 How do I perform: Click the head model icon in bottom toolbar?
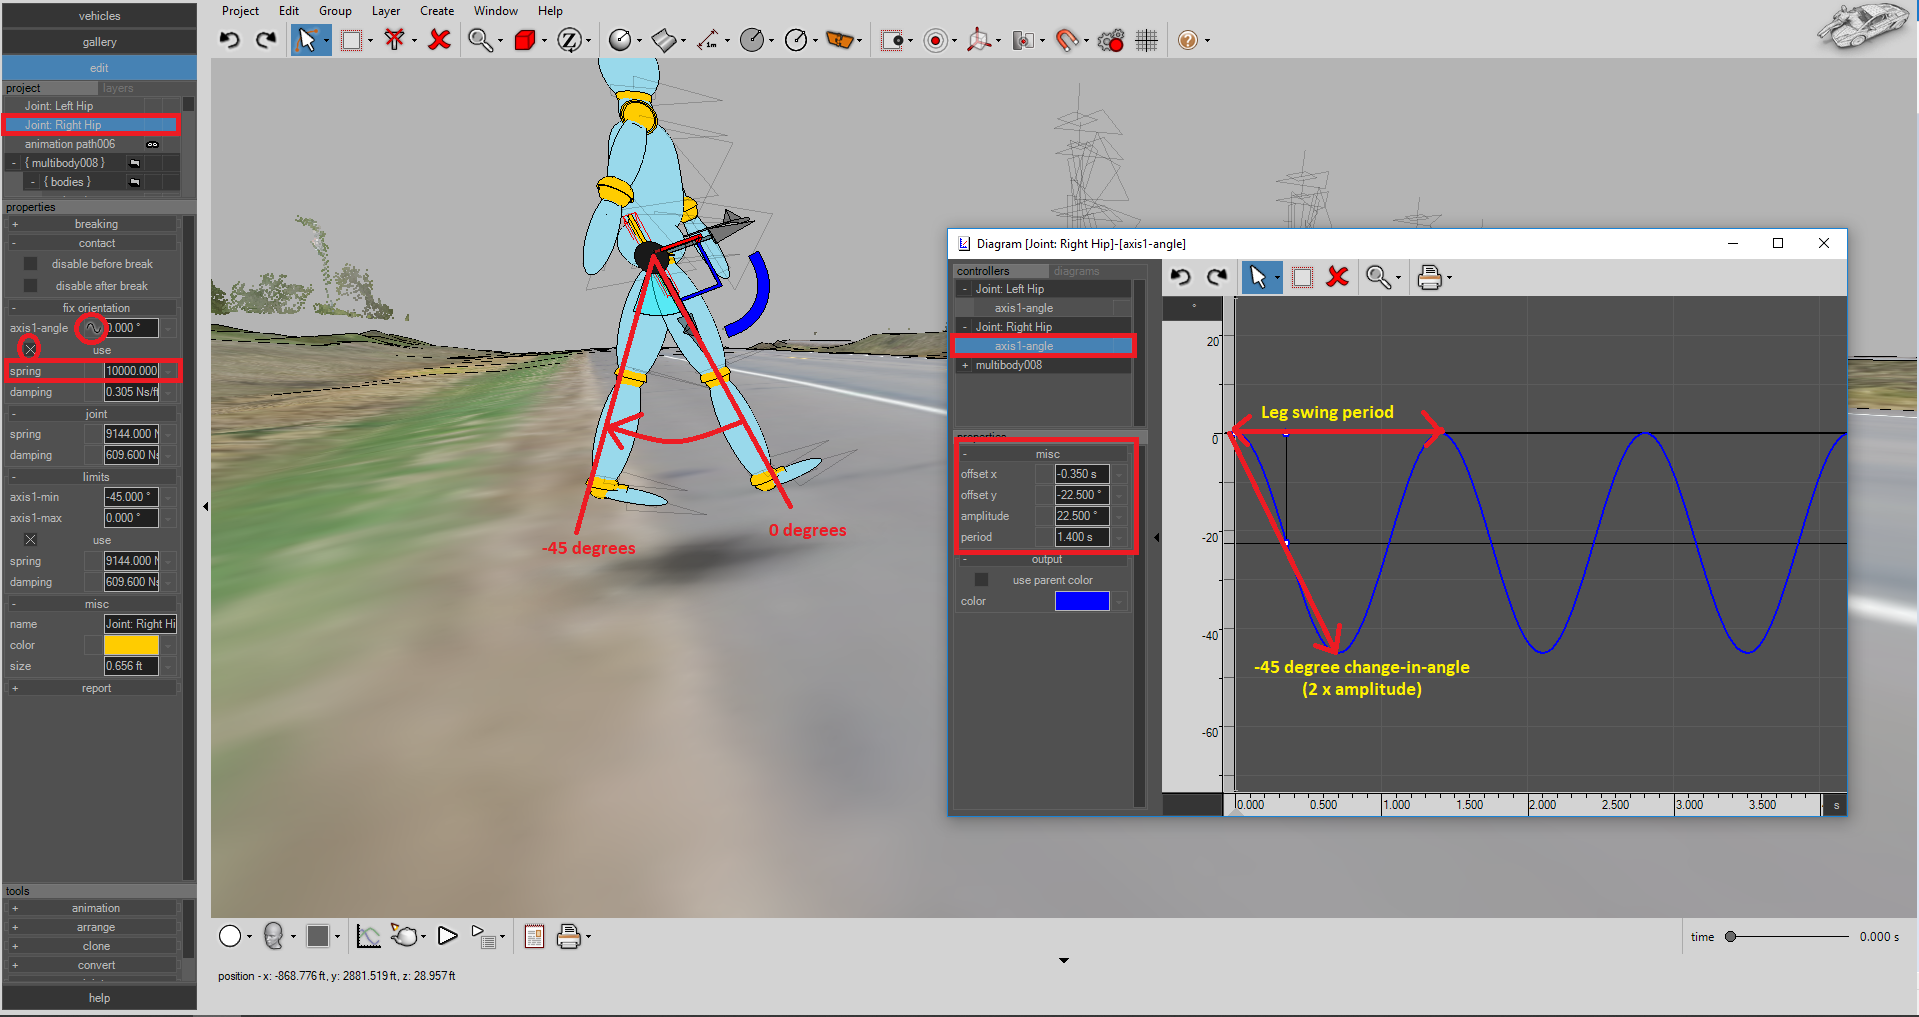[273, 936]
